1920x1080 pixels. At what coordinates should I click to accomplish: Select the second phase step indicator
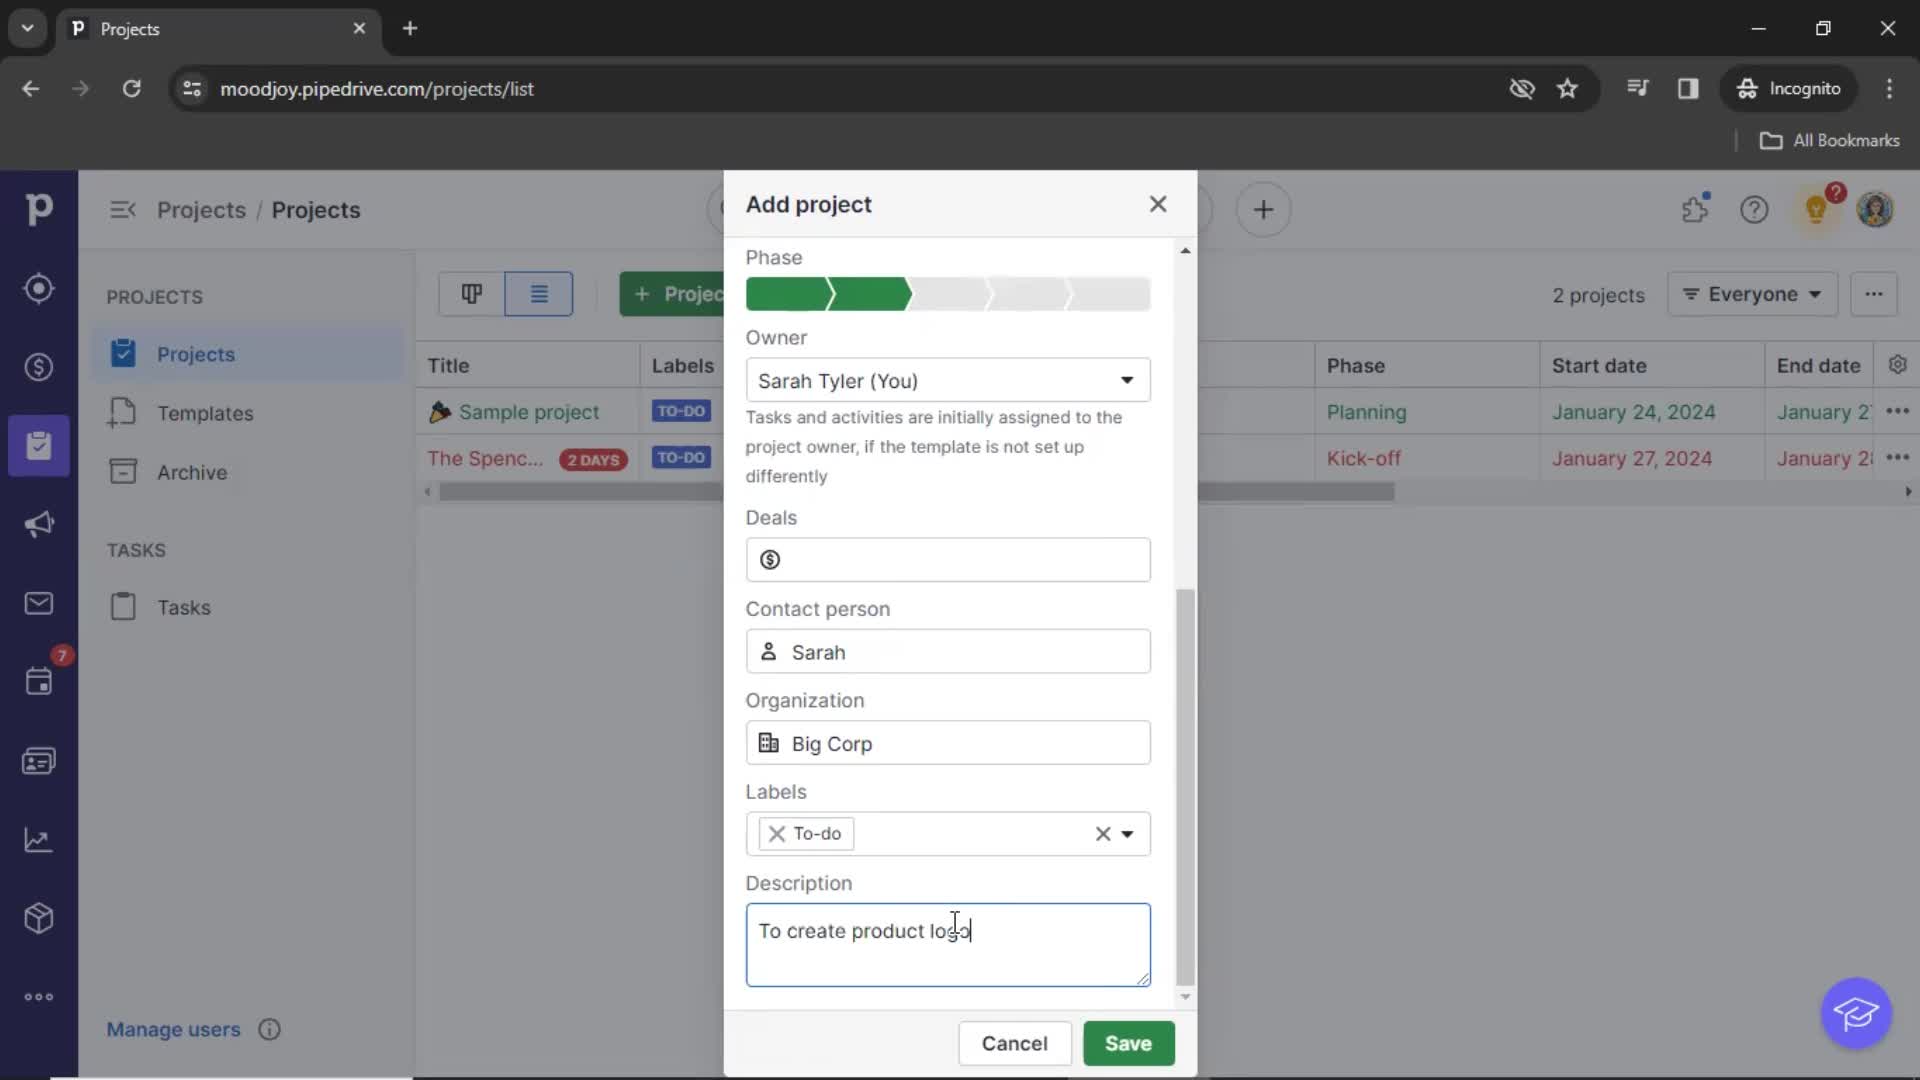pyautogui.click(x=870, y=293)
